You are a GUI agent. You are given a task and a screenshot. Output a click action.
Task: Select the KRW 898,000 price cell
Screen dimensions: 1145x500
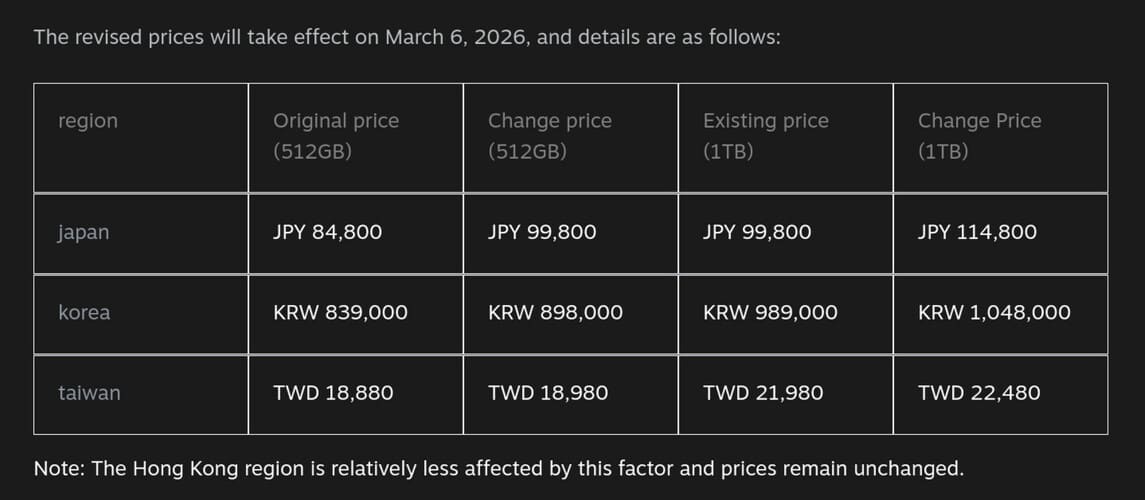point(556,312)
